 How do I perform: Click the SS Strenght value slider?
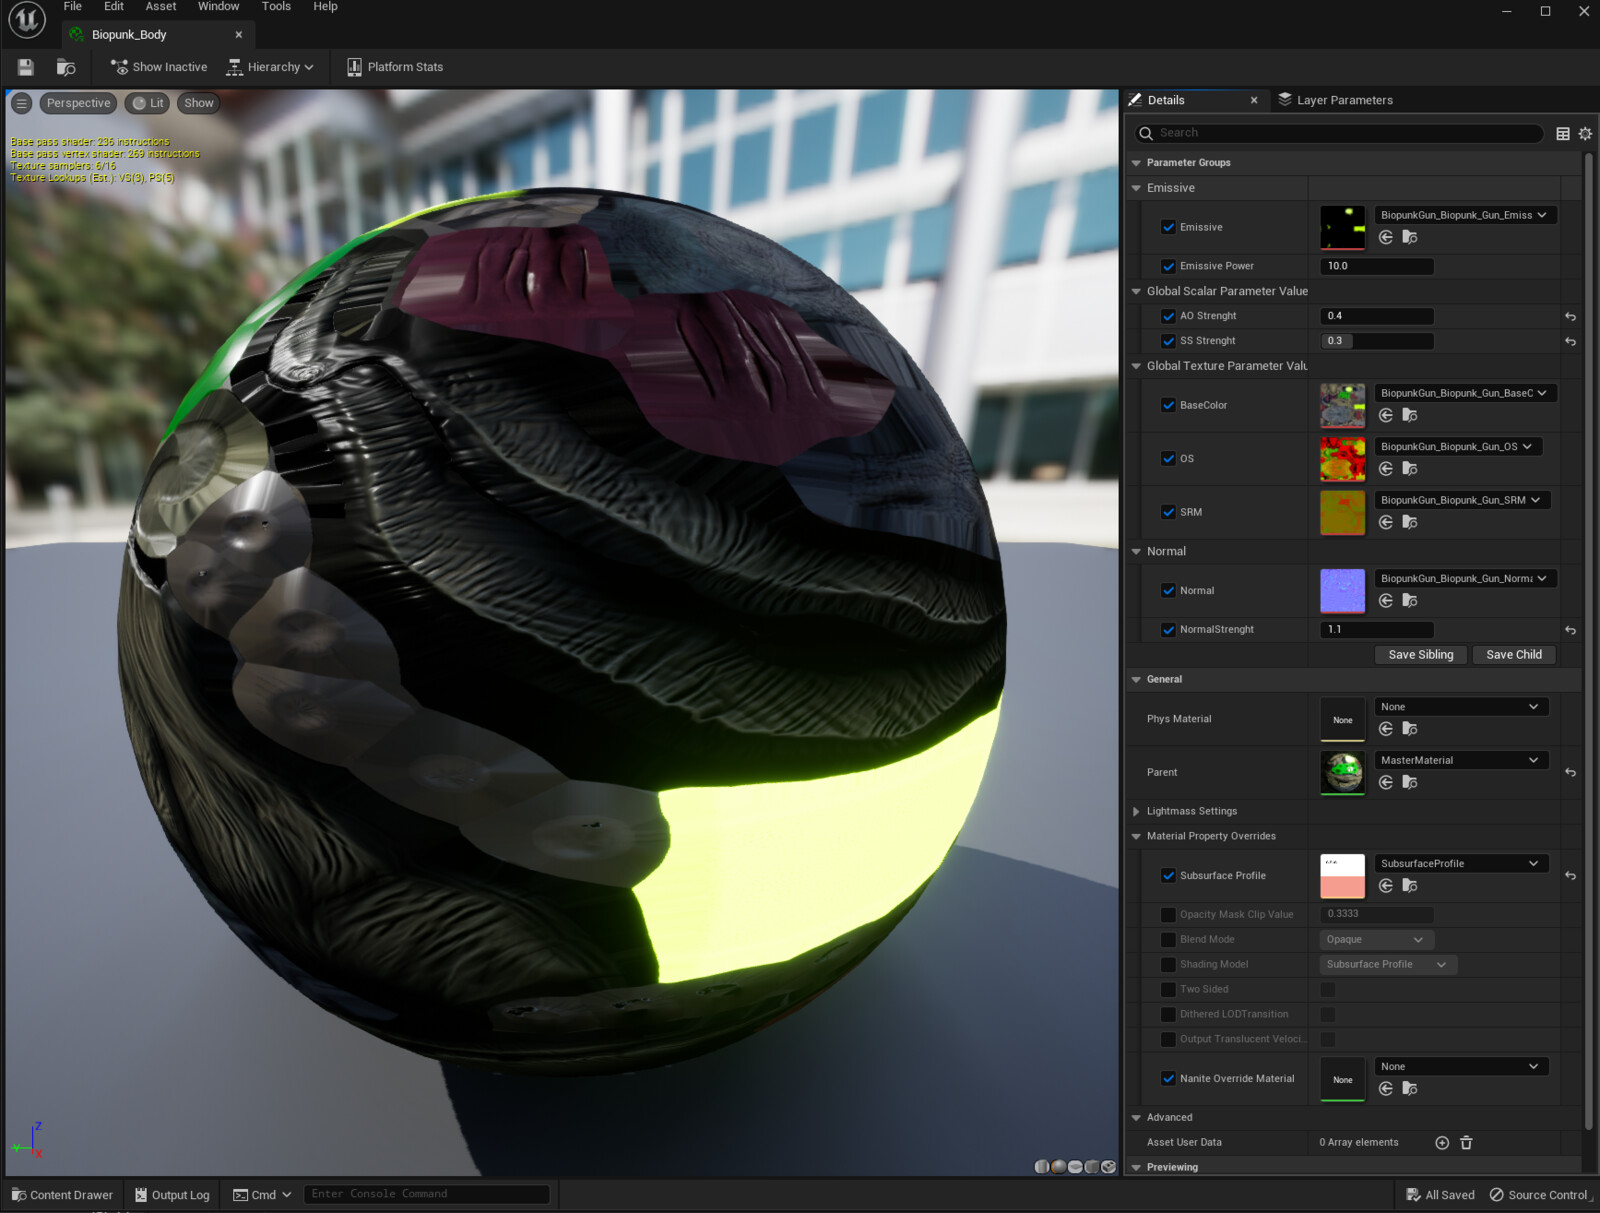[1377, 341]
